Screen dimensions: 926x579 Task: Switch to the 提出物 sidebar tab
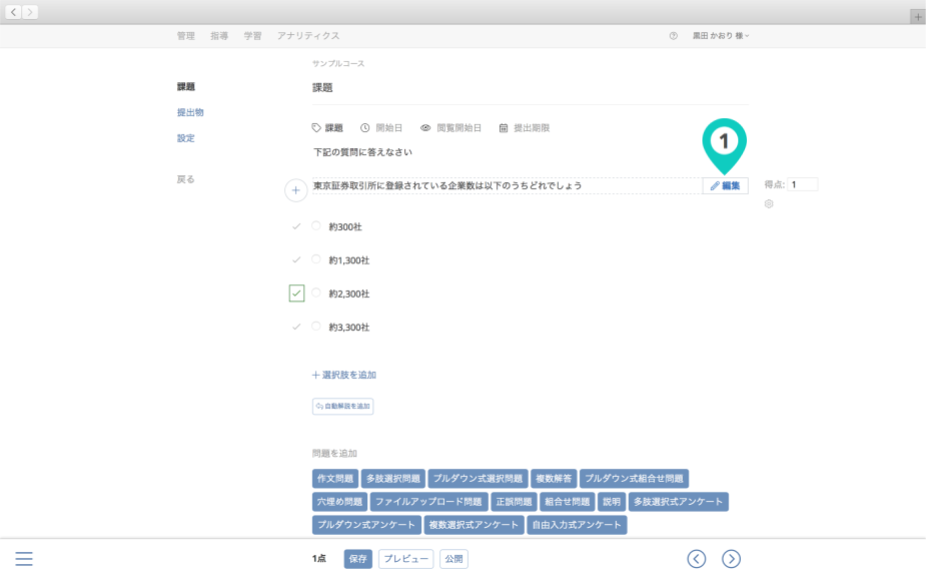(x=190, y=112)
